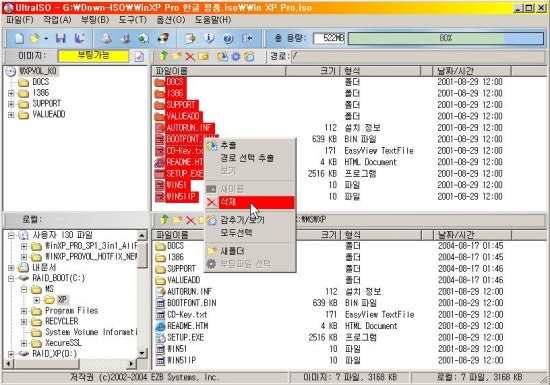This screenshot has height=385, width=550.
Task: Click the blue info icon in toolbar
Action: point(209,38)
